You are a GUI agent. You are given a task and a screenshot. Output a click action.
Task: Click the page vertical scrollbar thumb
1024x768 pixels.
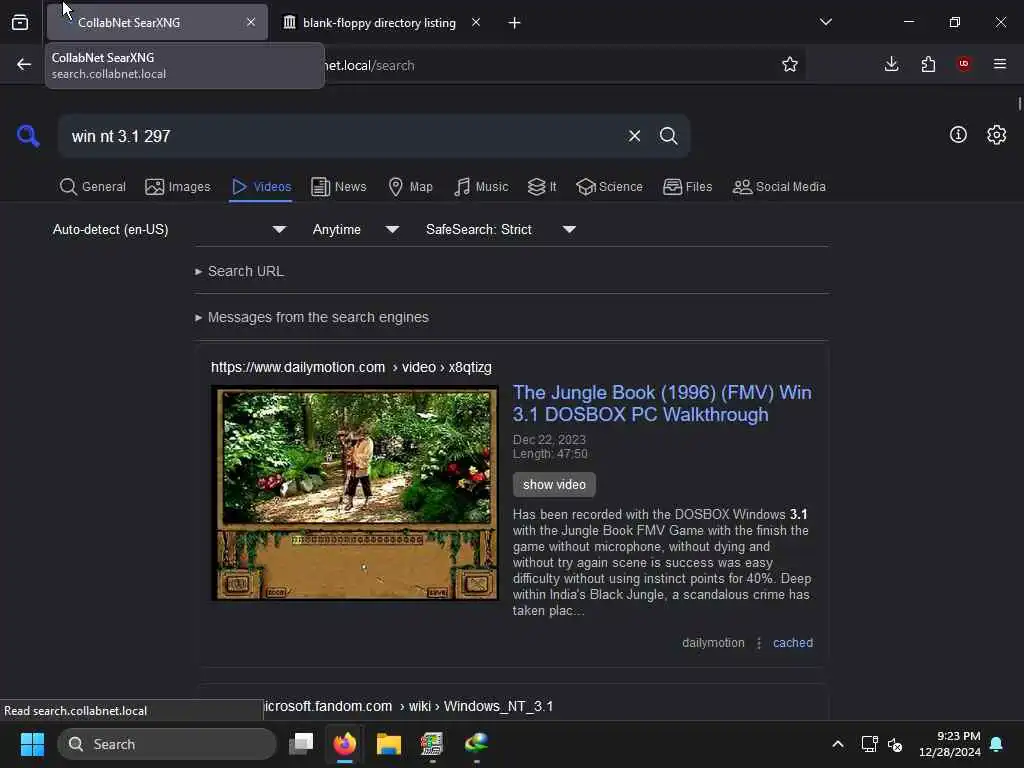pos(1019,104)
